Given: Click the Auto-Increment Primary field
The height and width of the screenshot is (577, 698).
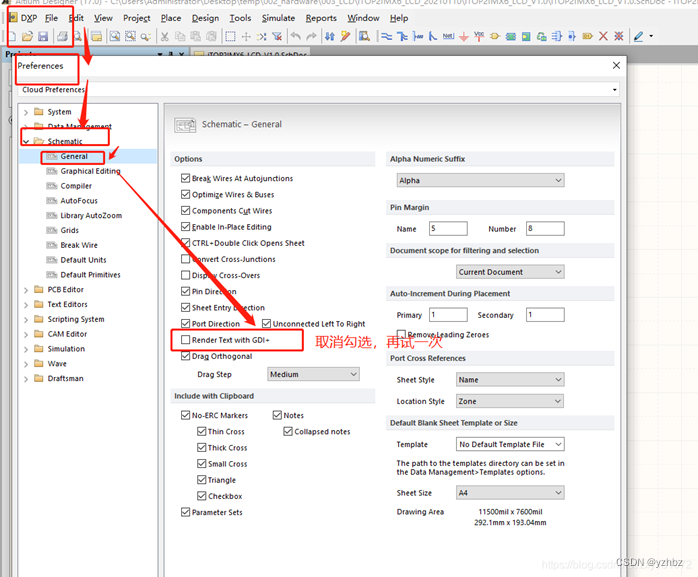Looking at the screenshot, I should click(x=448, y=315).
